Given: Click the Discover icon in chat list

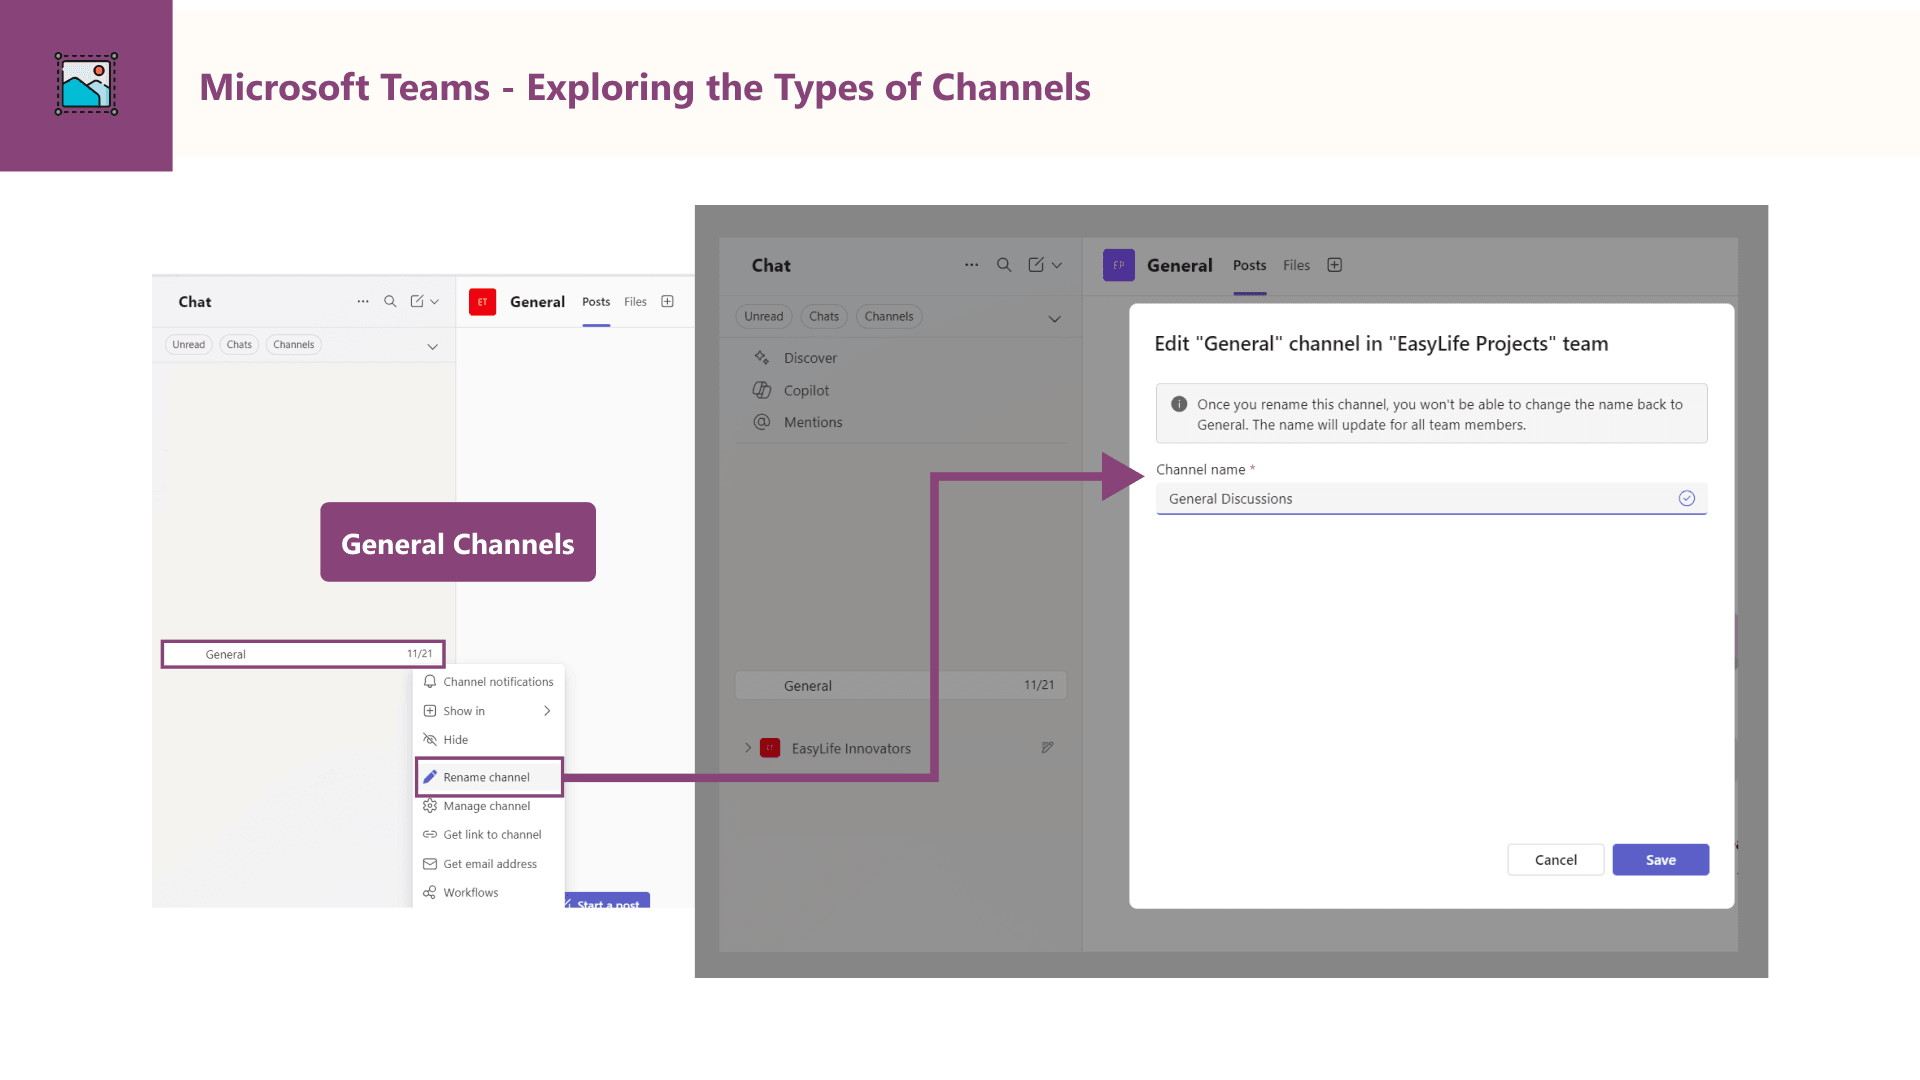Looking at the screenshot, I should pyautogui.click(x=762, y=357).
